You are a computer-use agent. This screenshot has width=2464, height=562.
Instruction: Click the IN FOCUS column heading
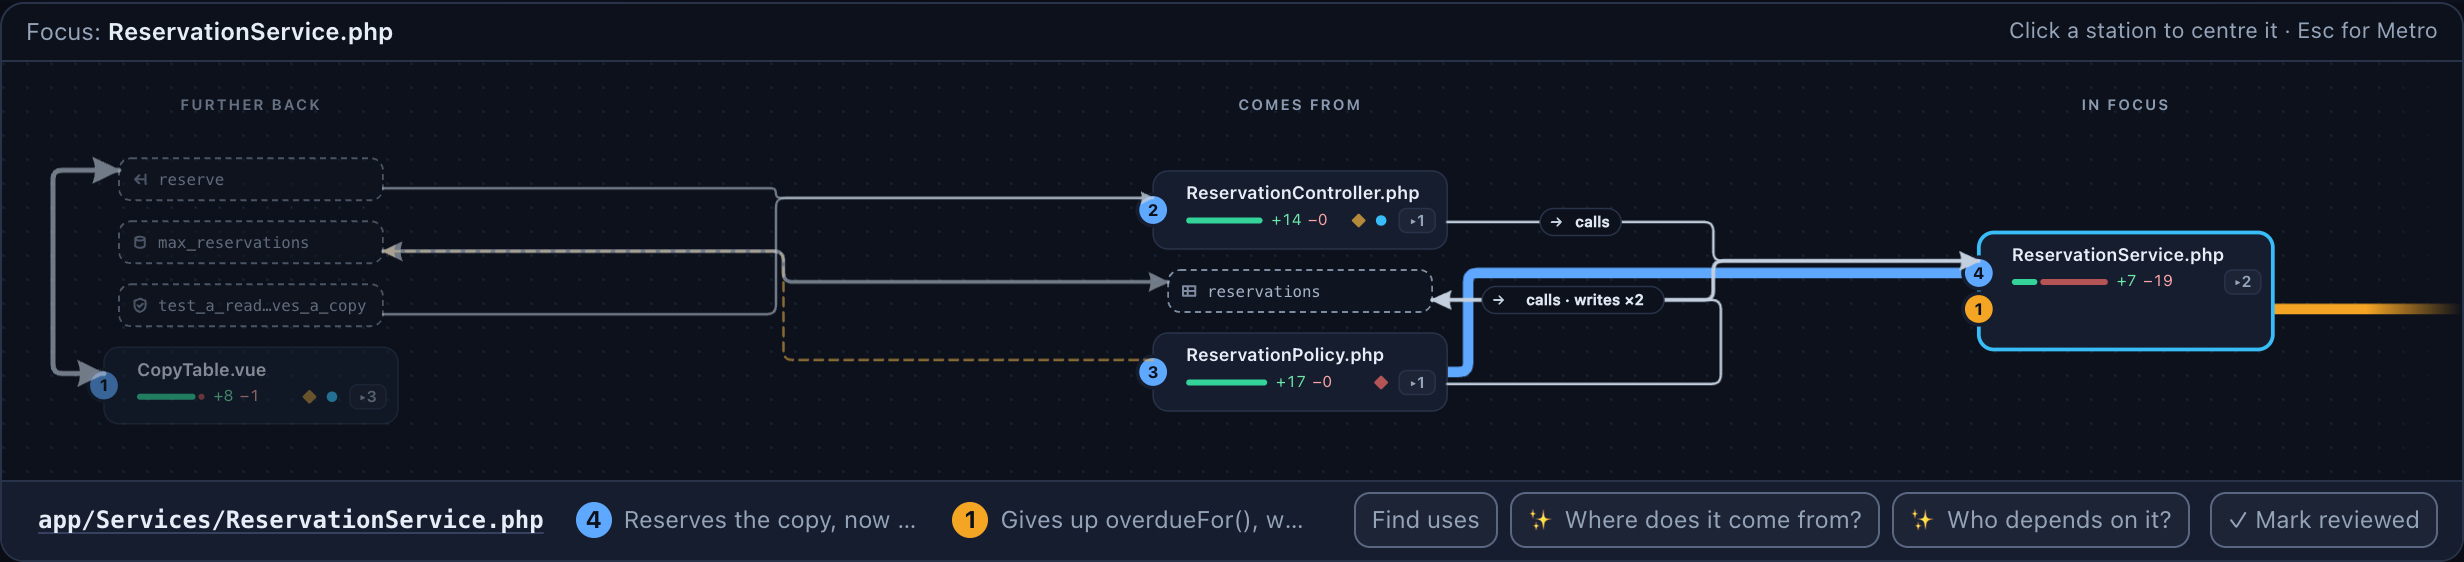2126,105
